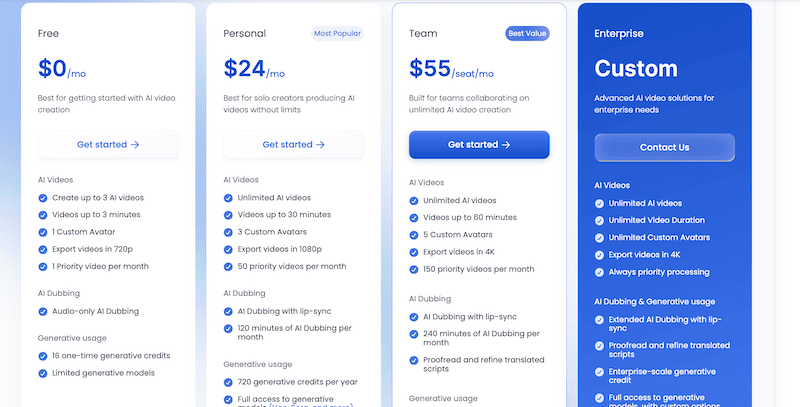The height and width of the screenshot is (407, 800).
Task: Click Get started in the Team plan
Action: (479, 145)
